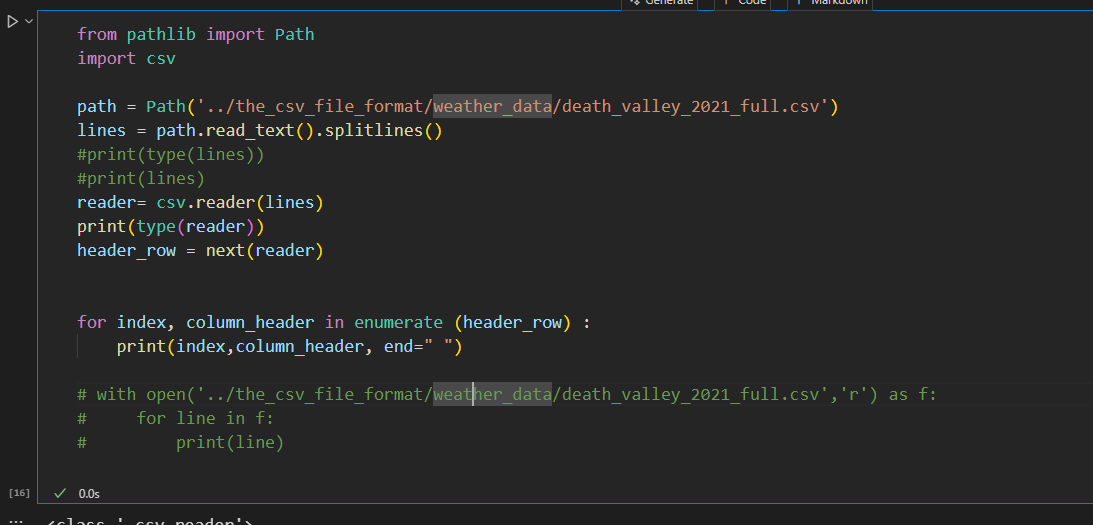The image size is (1093, 525).
Task: Click the line 'from pathlib import Path'
Action: [x=196, y=34]
